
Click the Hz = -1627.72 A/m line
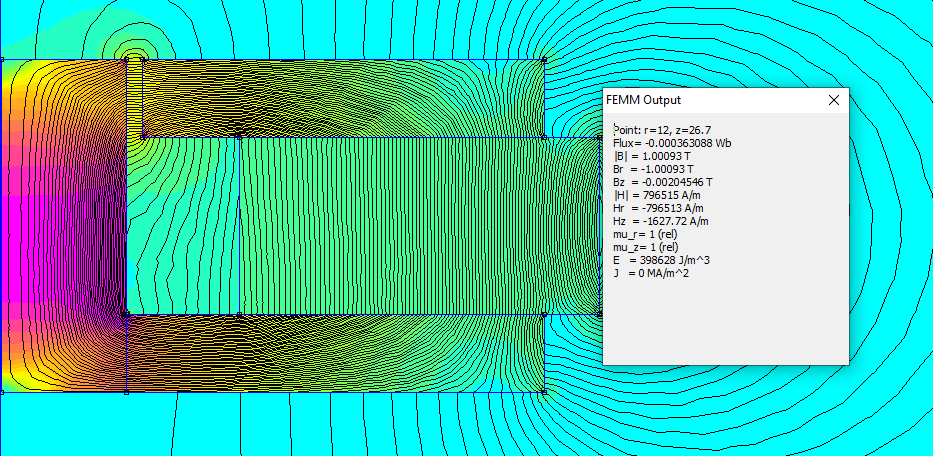tap(660, 221)
